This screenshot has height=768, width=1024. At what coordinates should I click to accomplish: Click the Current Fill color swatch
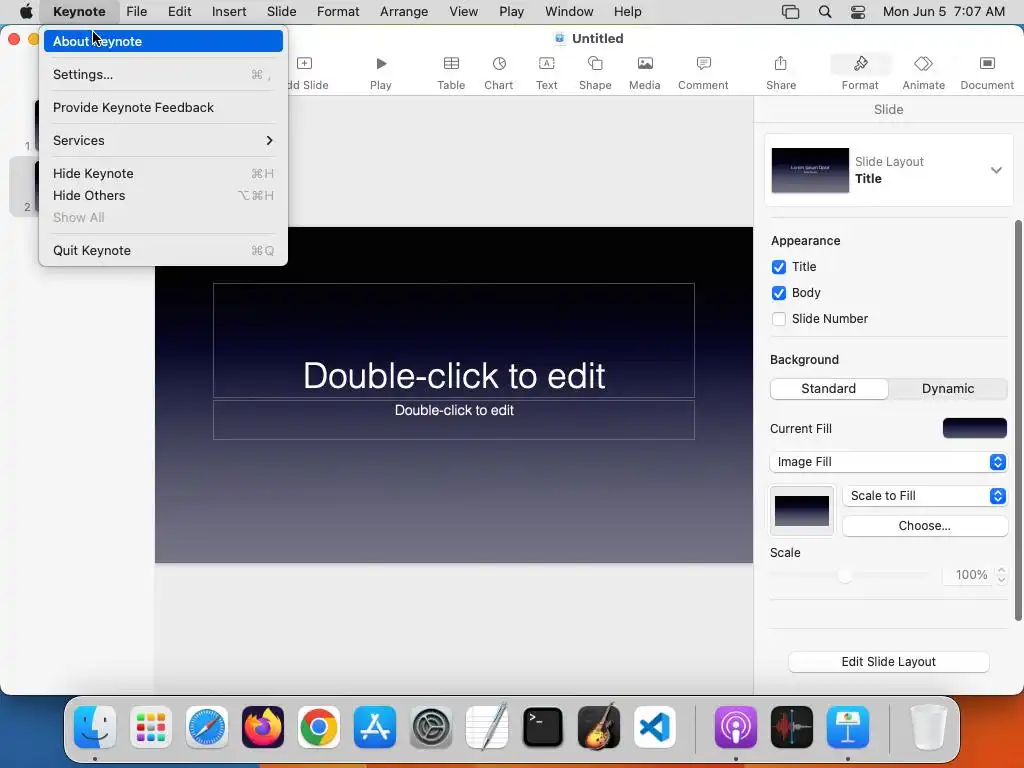tap(974, 428)
